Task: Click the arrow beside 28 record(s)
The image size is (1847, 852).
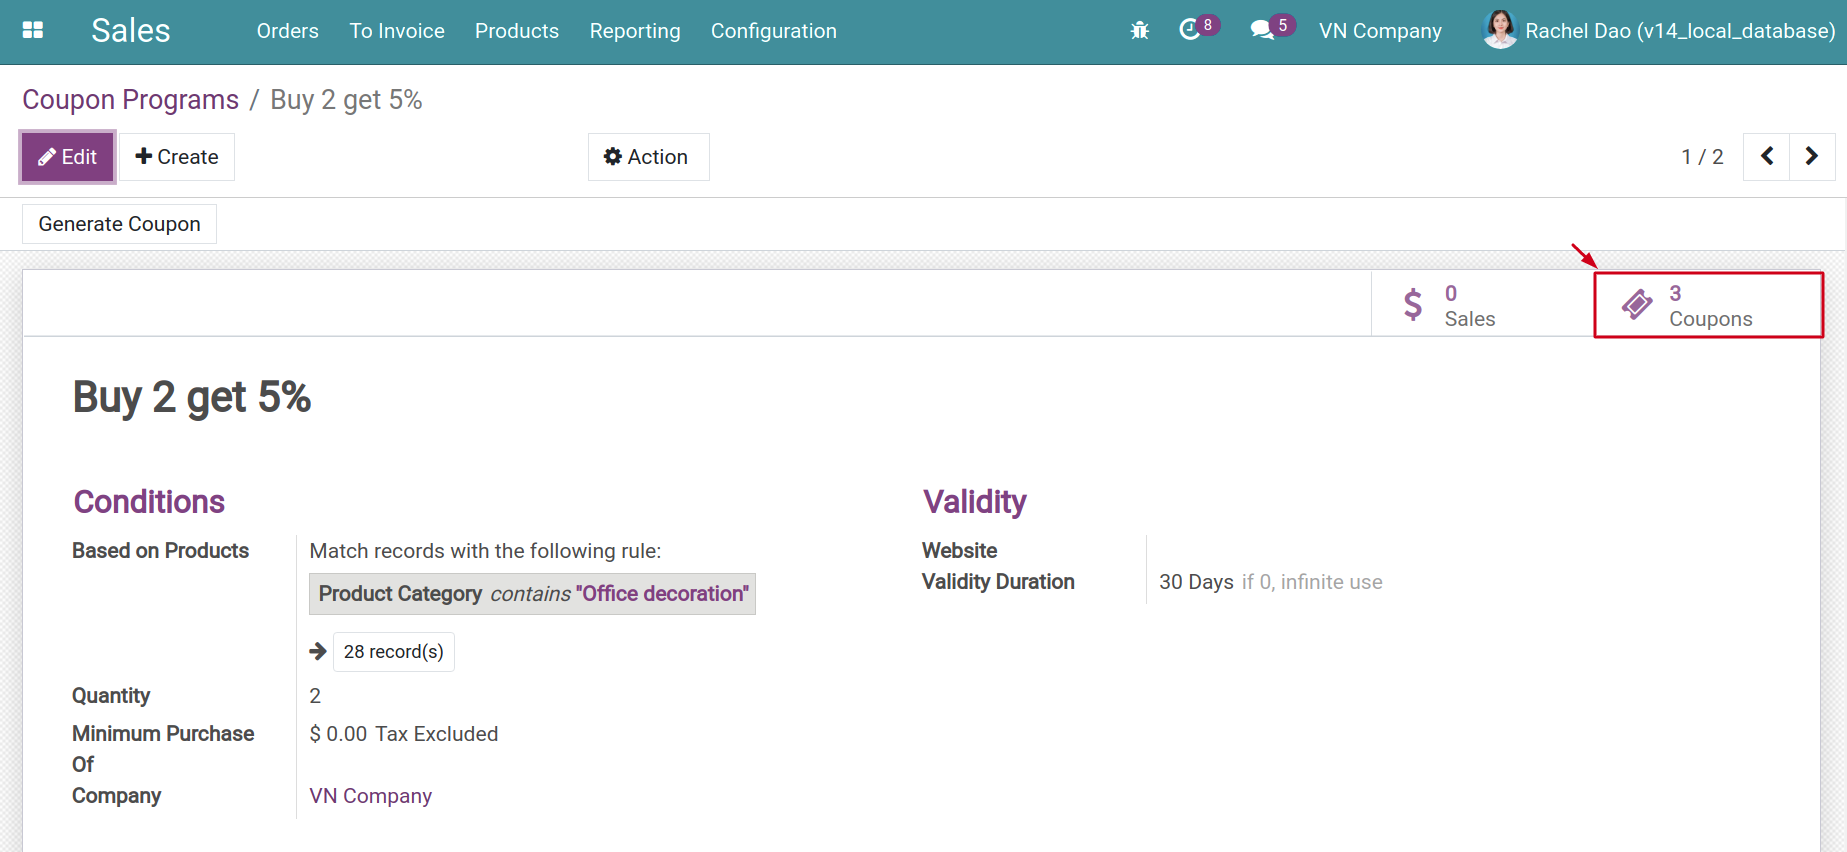Action: pos(318,652)
